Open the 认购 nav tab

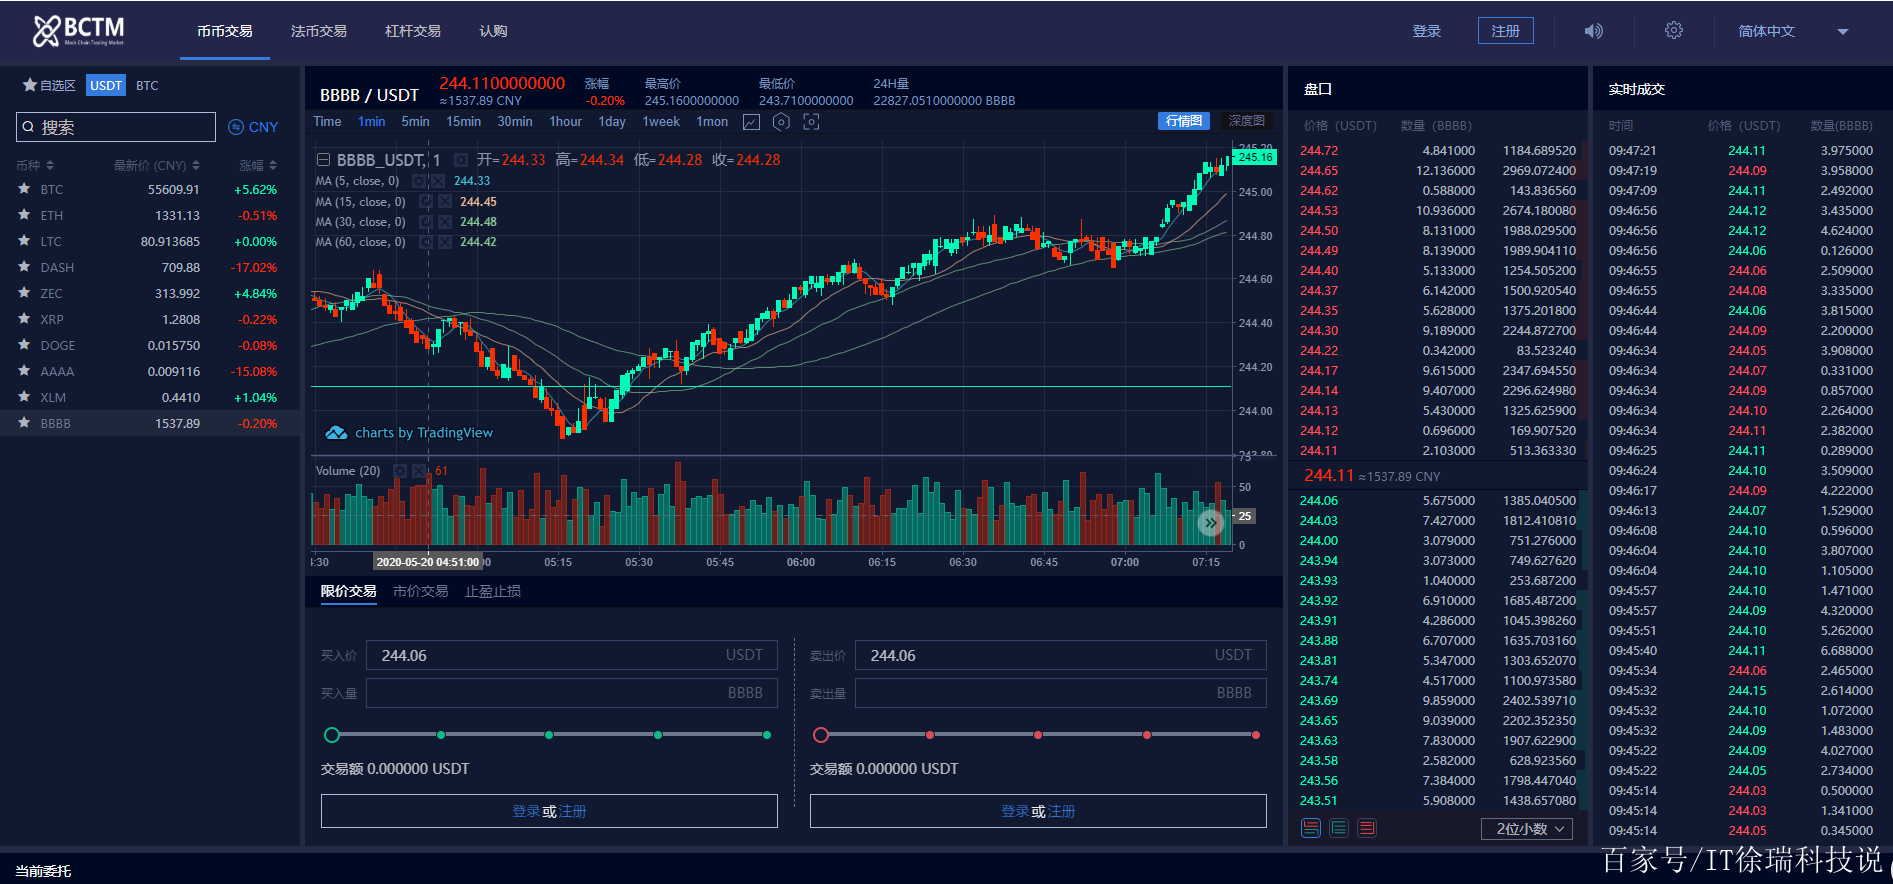pos(493,31)
